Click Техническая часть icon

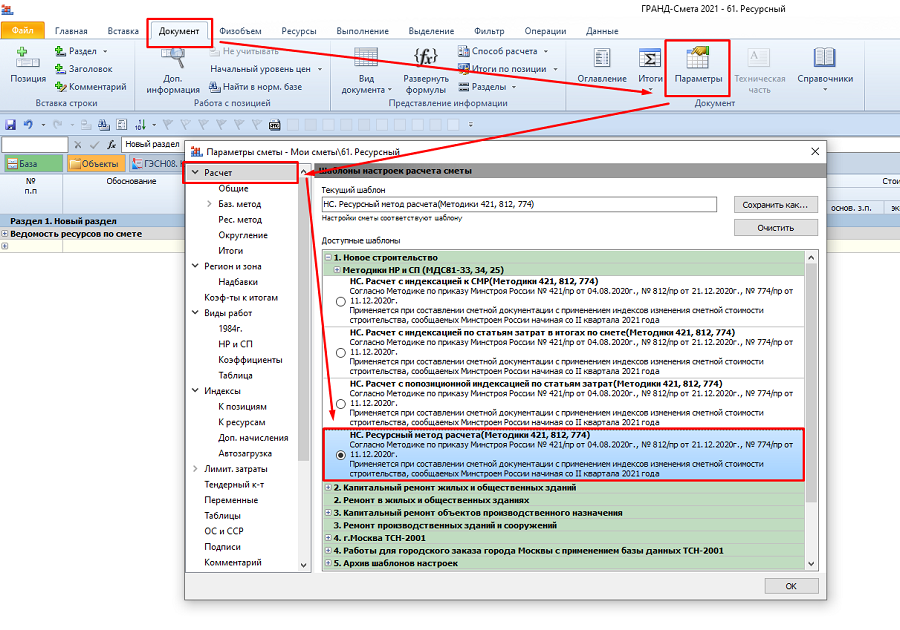pos(759,58)
